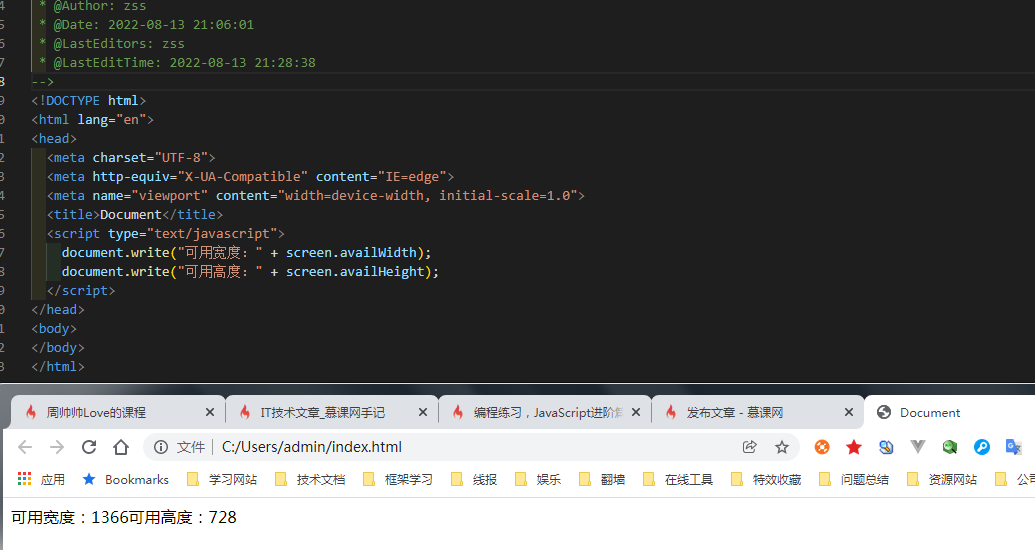Click the address bar URL C:/Users/admin/index.html
The width and height of the screenshot is (1035, 550).
[312, 447]
